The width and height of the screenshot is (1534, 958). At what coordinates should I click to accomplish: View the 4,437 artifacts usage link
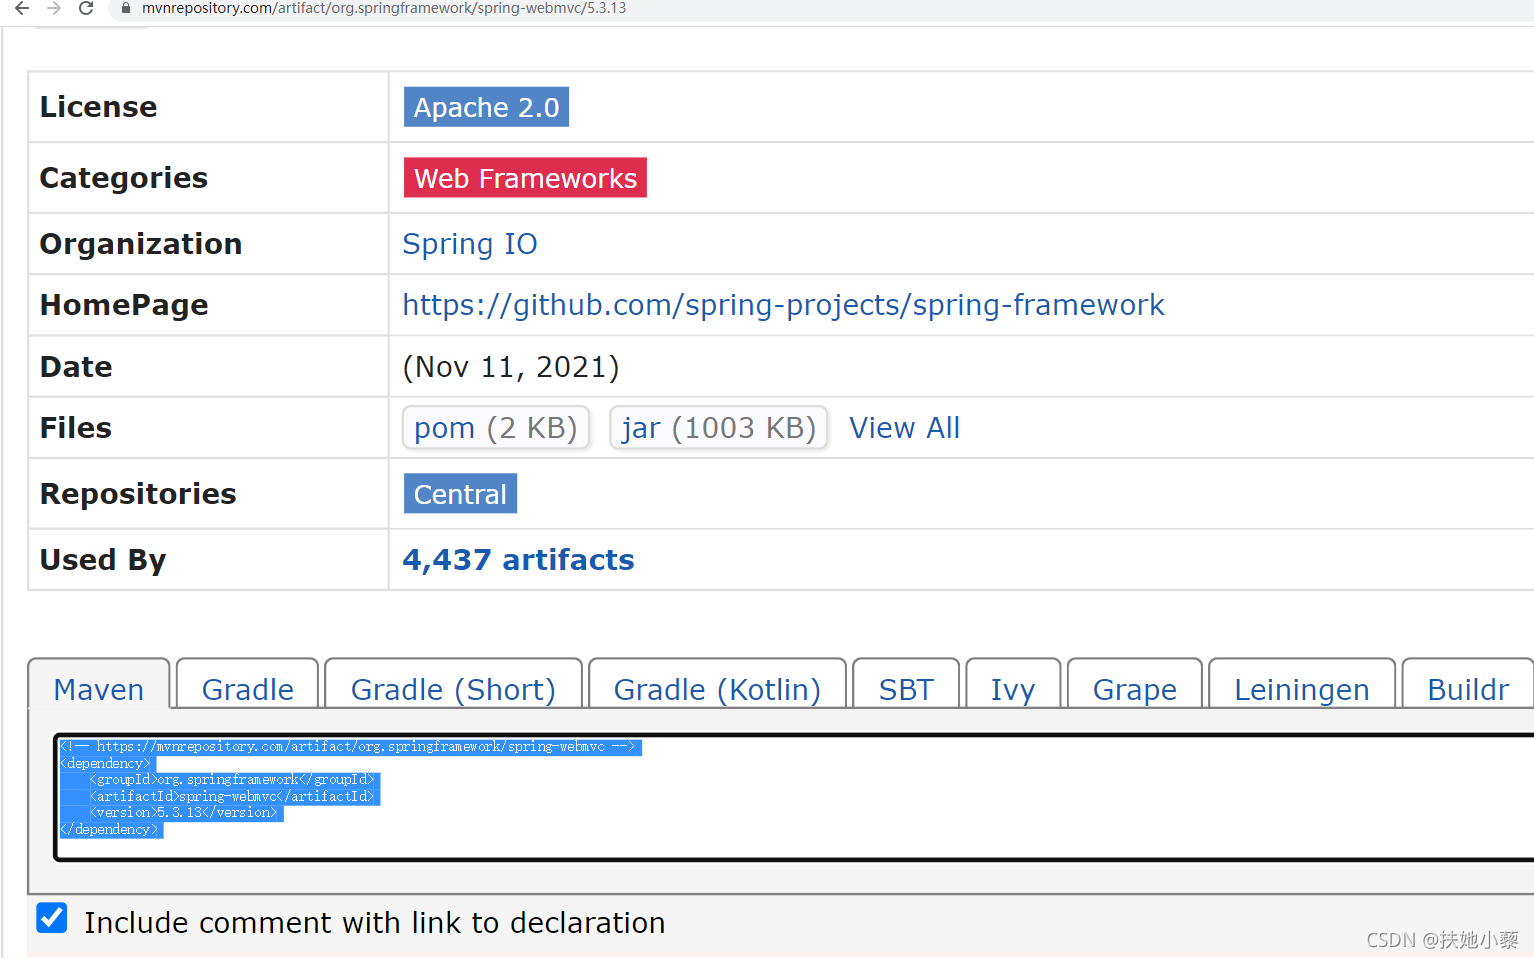518,560
